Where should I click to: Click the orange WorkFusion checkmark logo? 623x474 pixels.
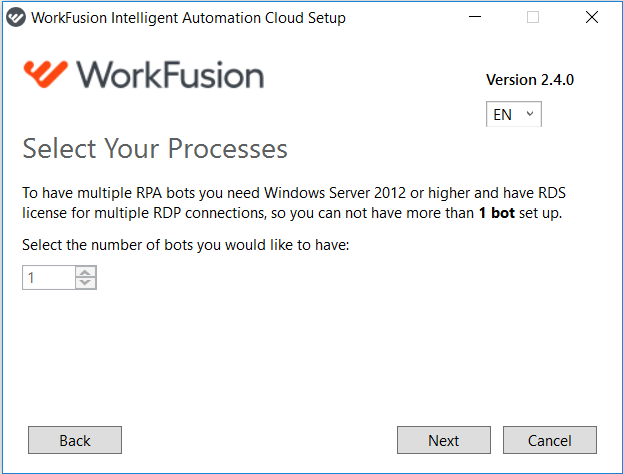click(45, 74)
